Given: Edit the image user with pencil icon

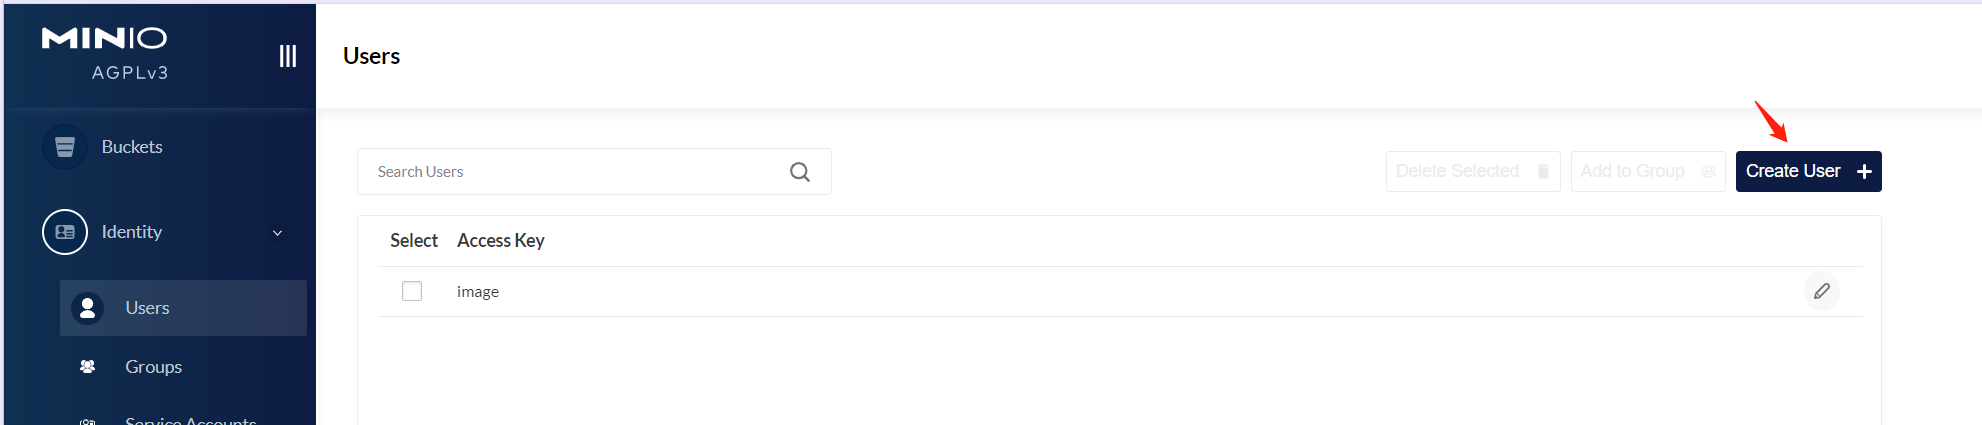Looking at the screenshot, I should point(1822,291).
